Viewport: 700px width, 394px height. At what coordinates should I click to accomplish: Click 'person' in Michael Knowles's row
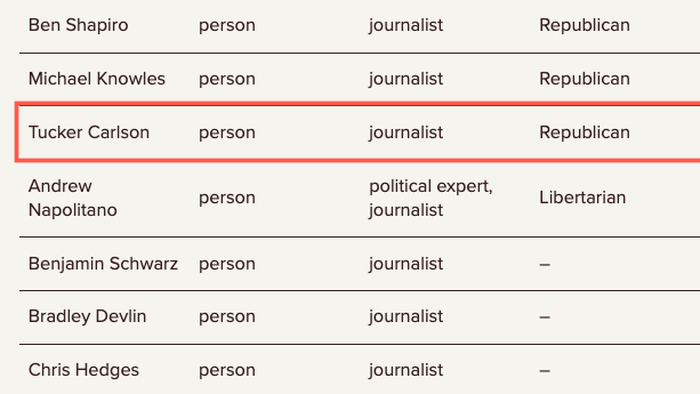tap(227, 80)
